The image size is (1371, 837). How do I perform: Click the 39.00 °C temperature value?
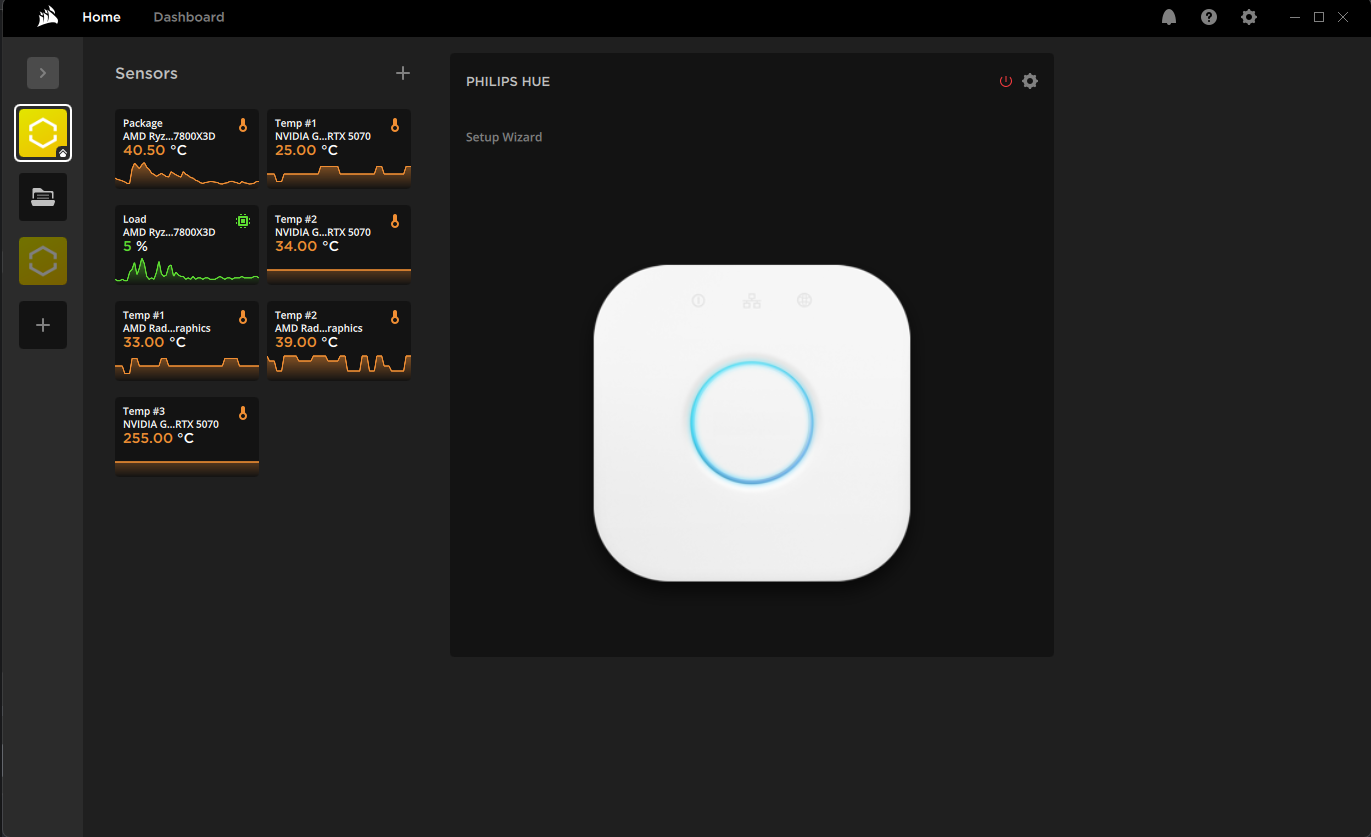coord(306,342)
